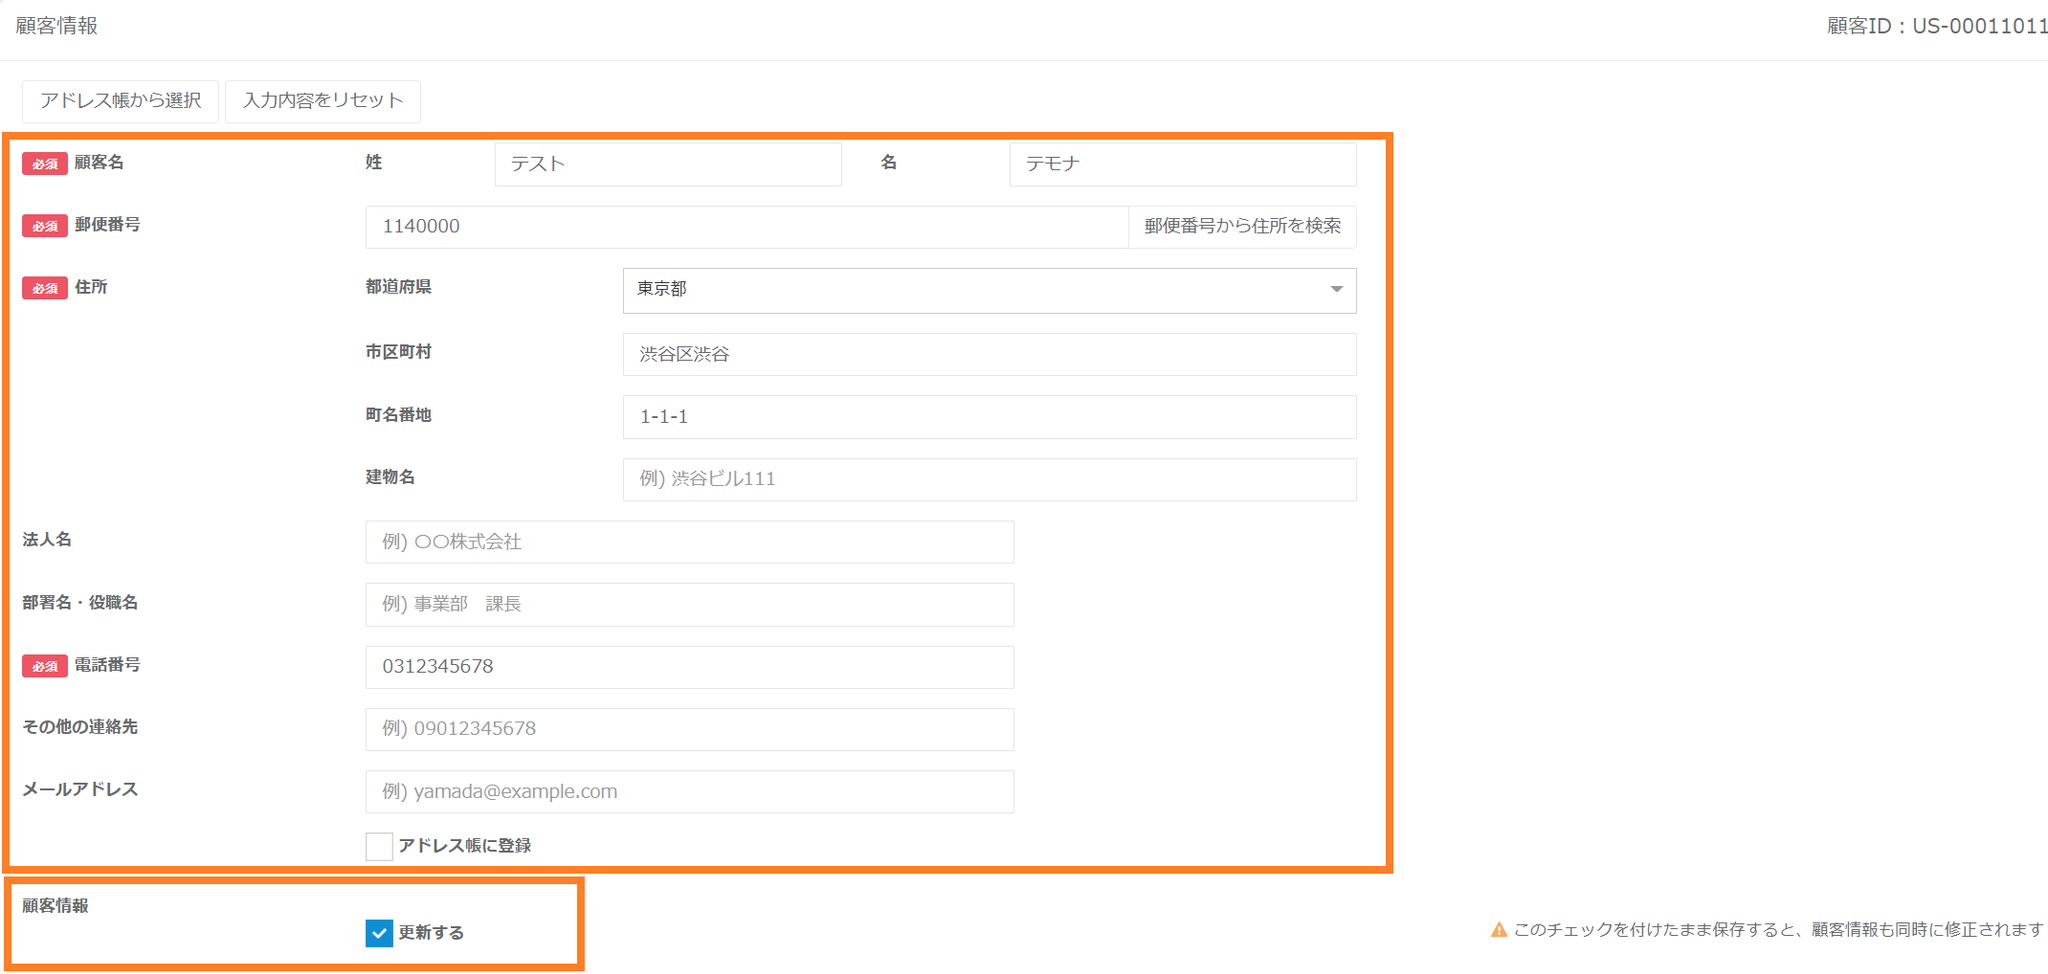Viewport: 2048px width, 974px height.
Task: Click the アドレス帳から選択 button
Action: (x=120, y=101)
